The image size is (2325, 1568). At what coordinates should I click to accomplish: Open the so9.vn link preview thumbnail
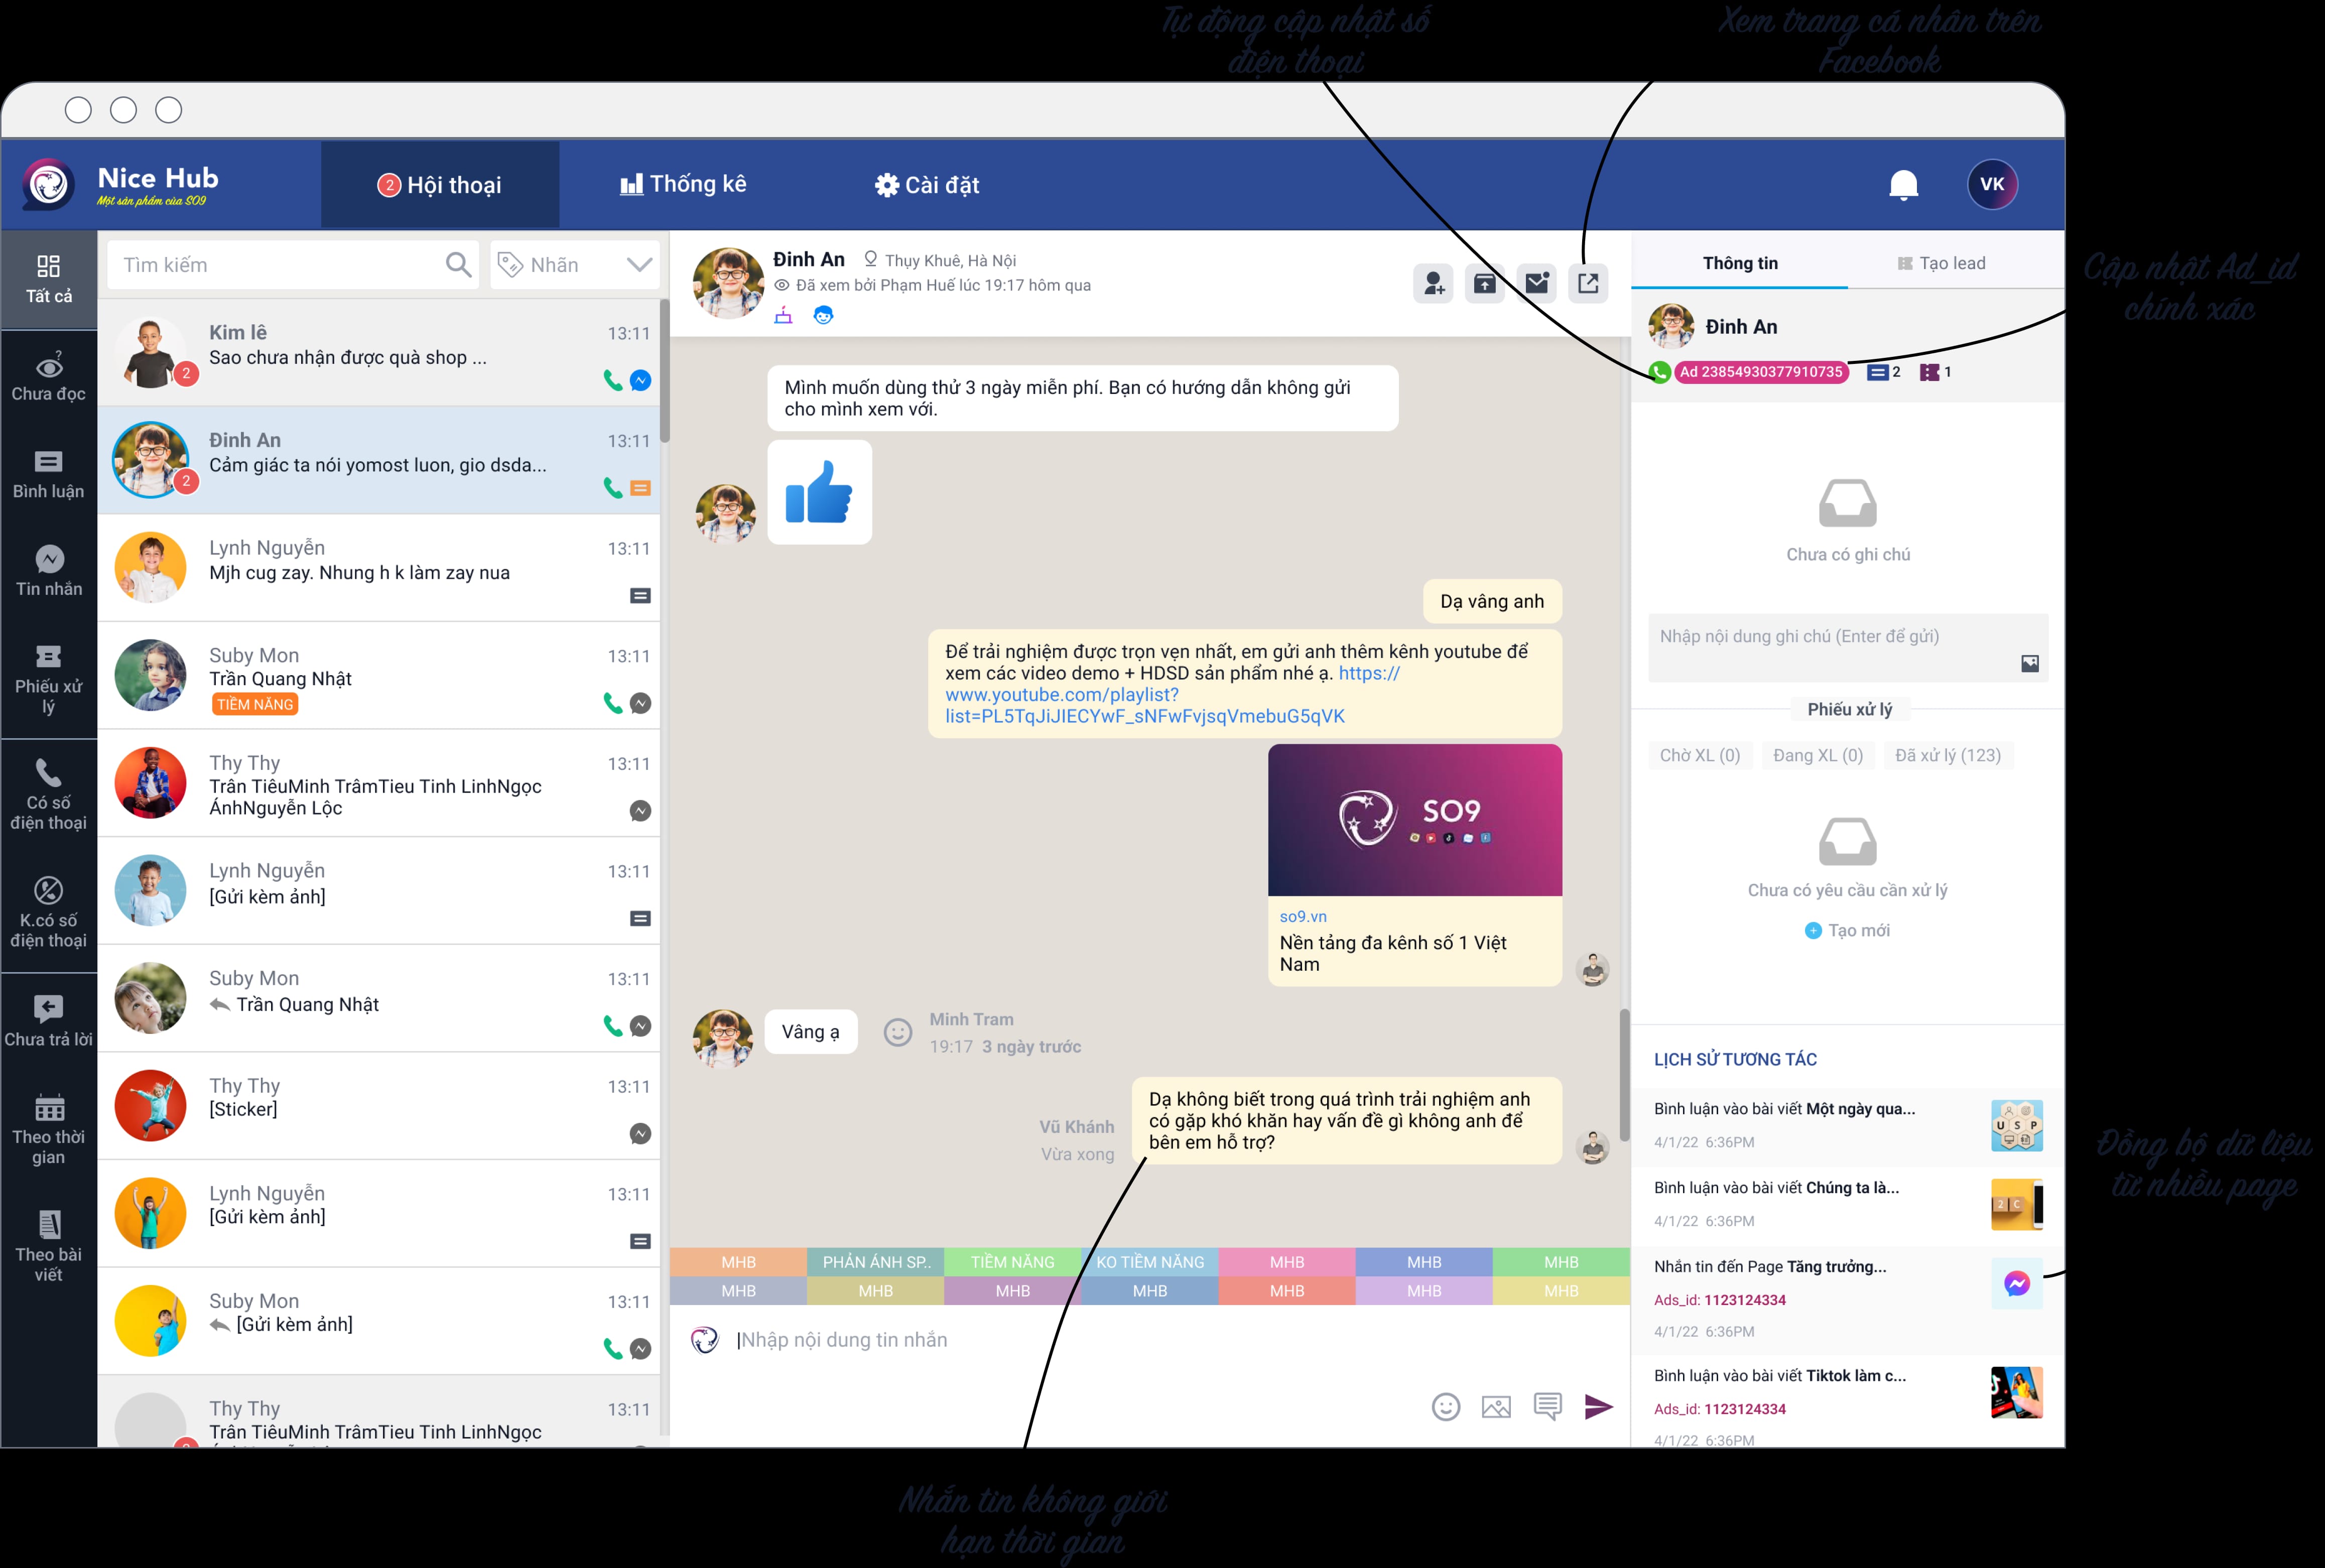pos(1415,820)
